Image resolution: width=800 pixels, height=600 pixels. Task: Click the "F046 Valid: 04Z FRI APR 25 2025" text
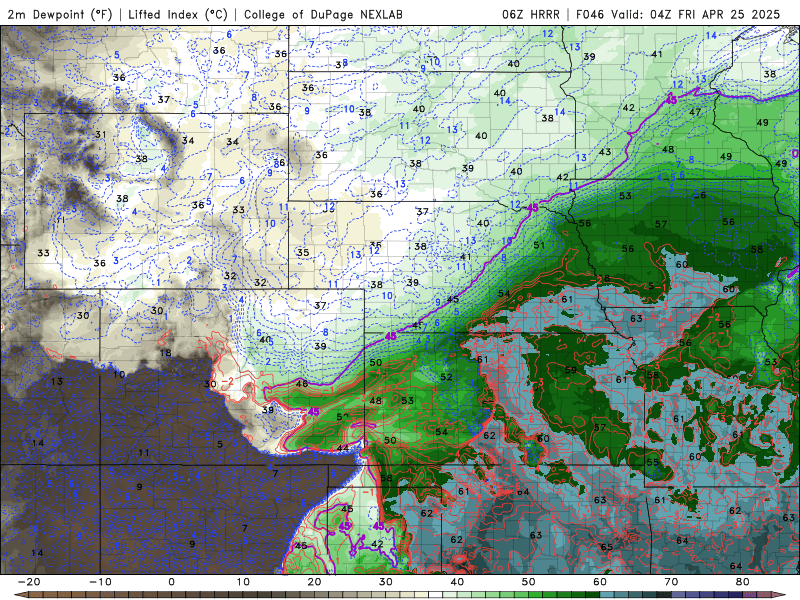[x=678, y=14]
